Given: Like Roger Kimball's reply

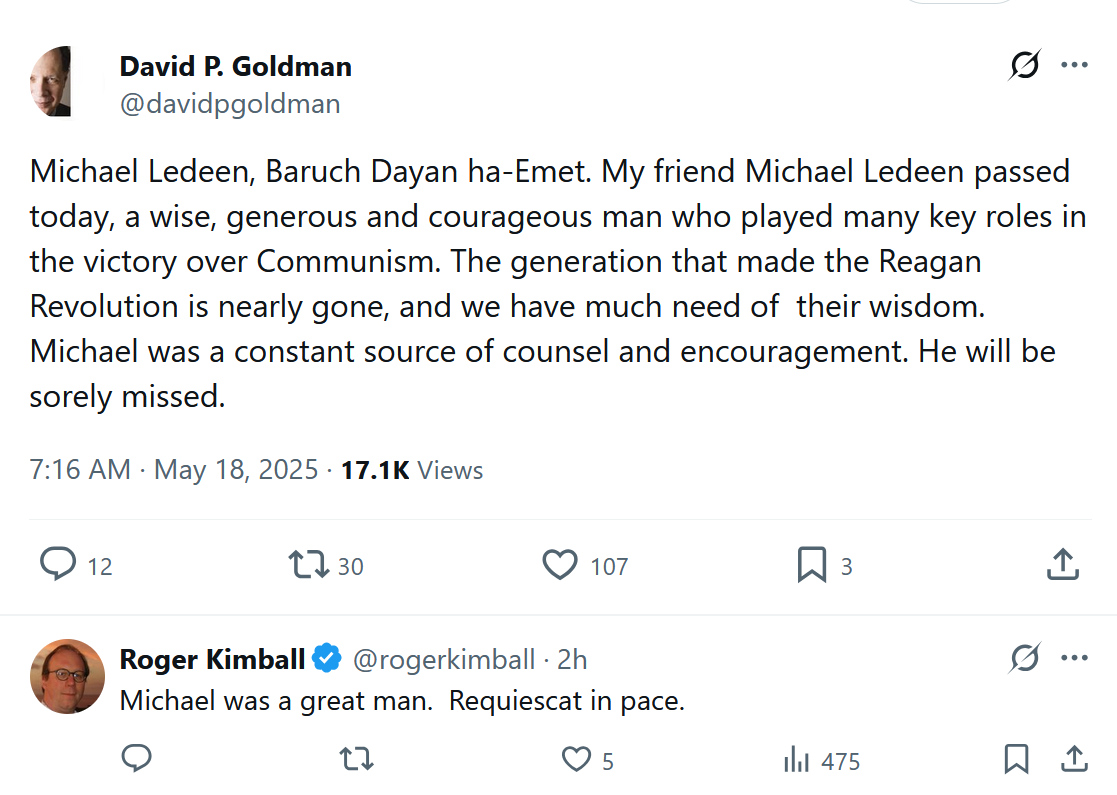Looking at the screenshot, I should coord(576,760).
